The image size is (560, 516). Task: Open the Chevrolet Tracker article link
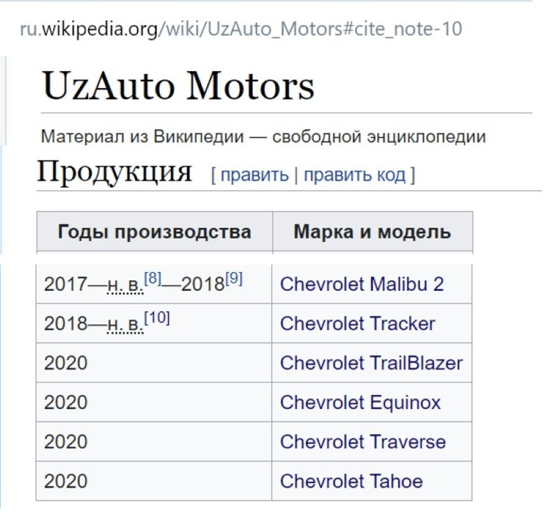tap(358, 324)
